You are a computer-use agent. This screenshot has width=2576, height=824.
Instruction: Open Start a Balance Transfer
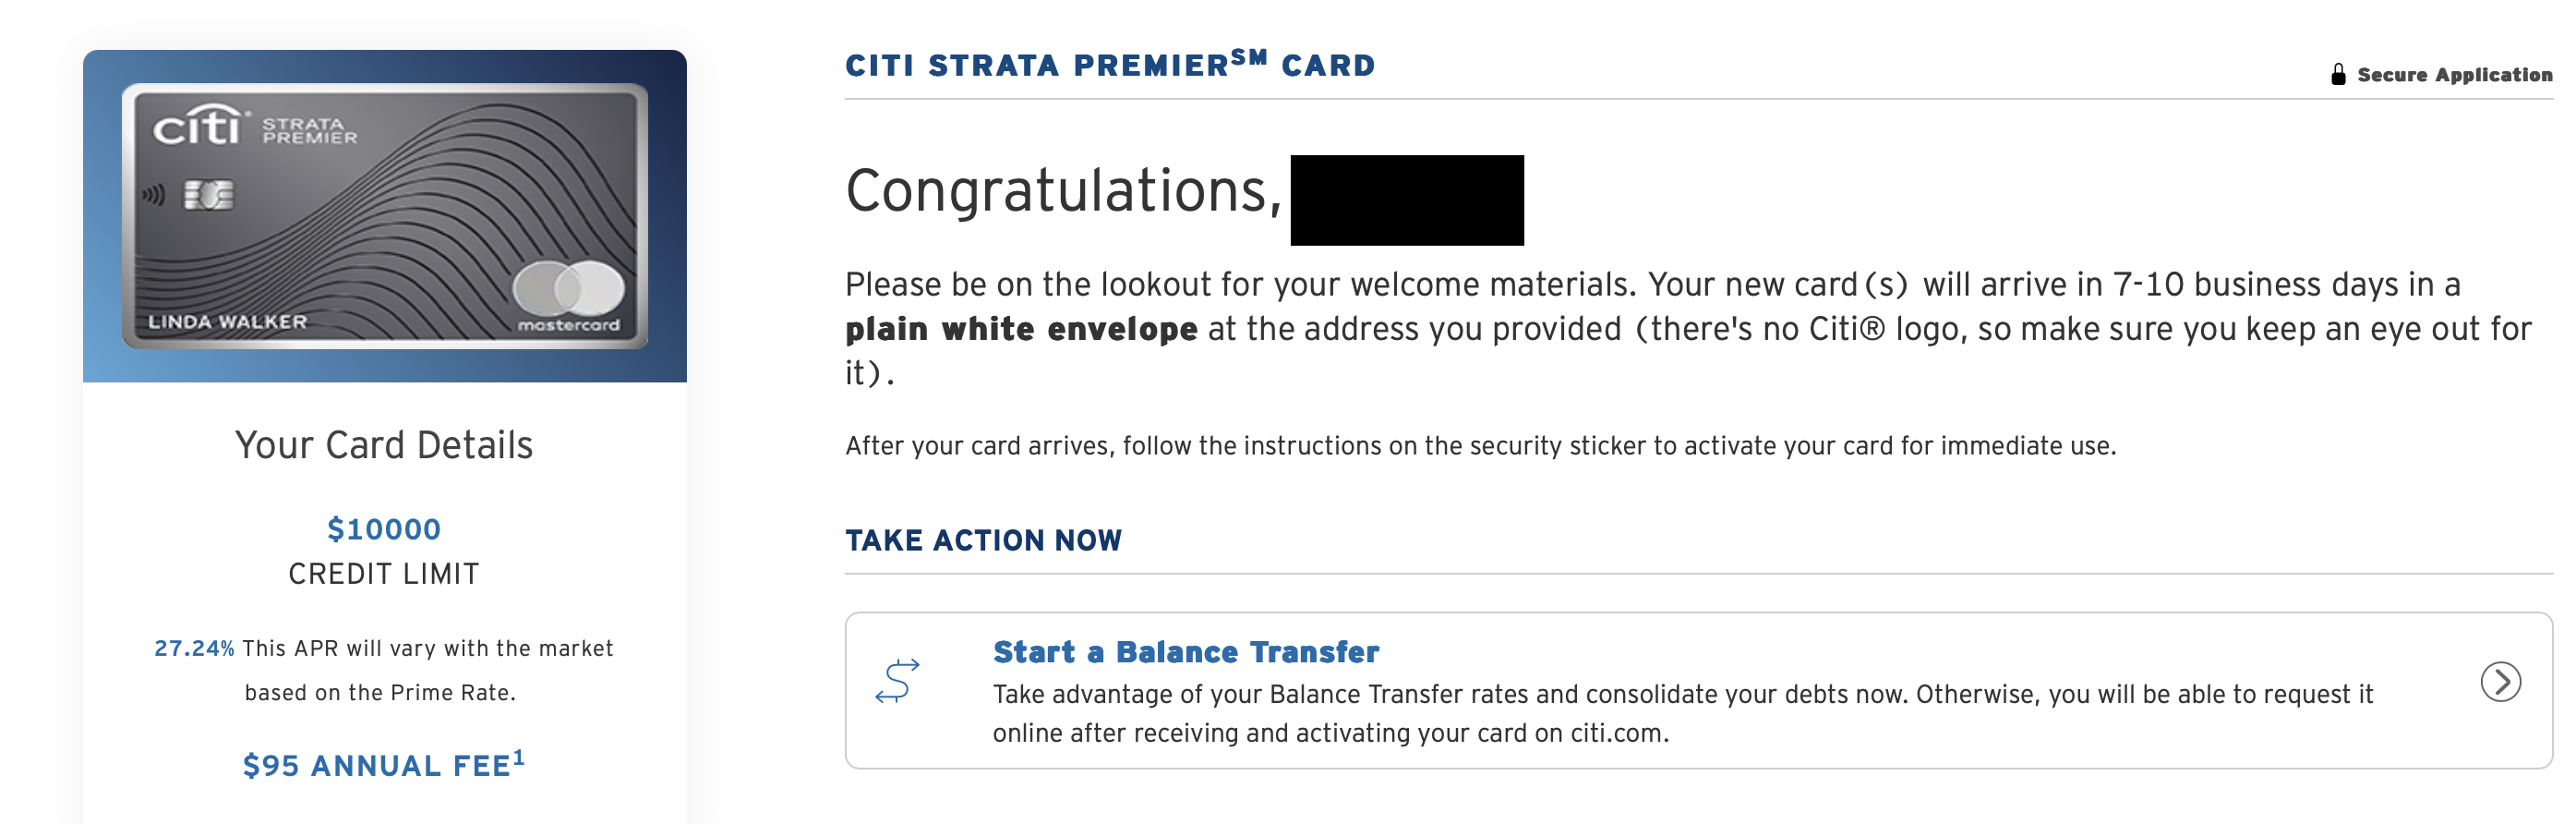tap(1185, 652)
